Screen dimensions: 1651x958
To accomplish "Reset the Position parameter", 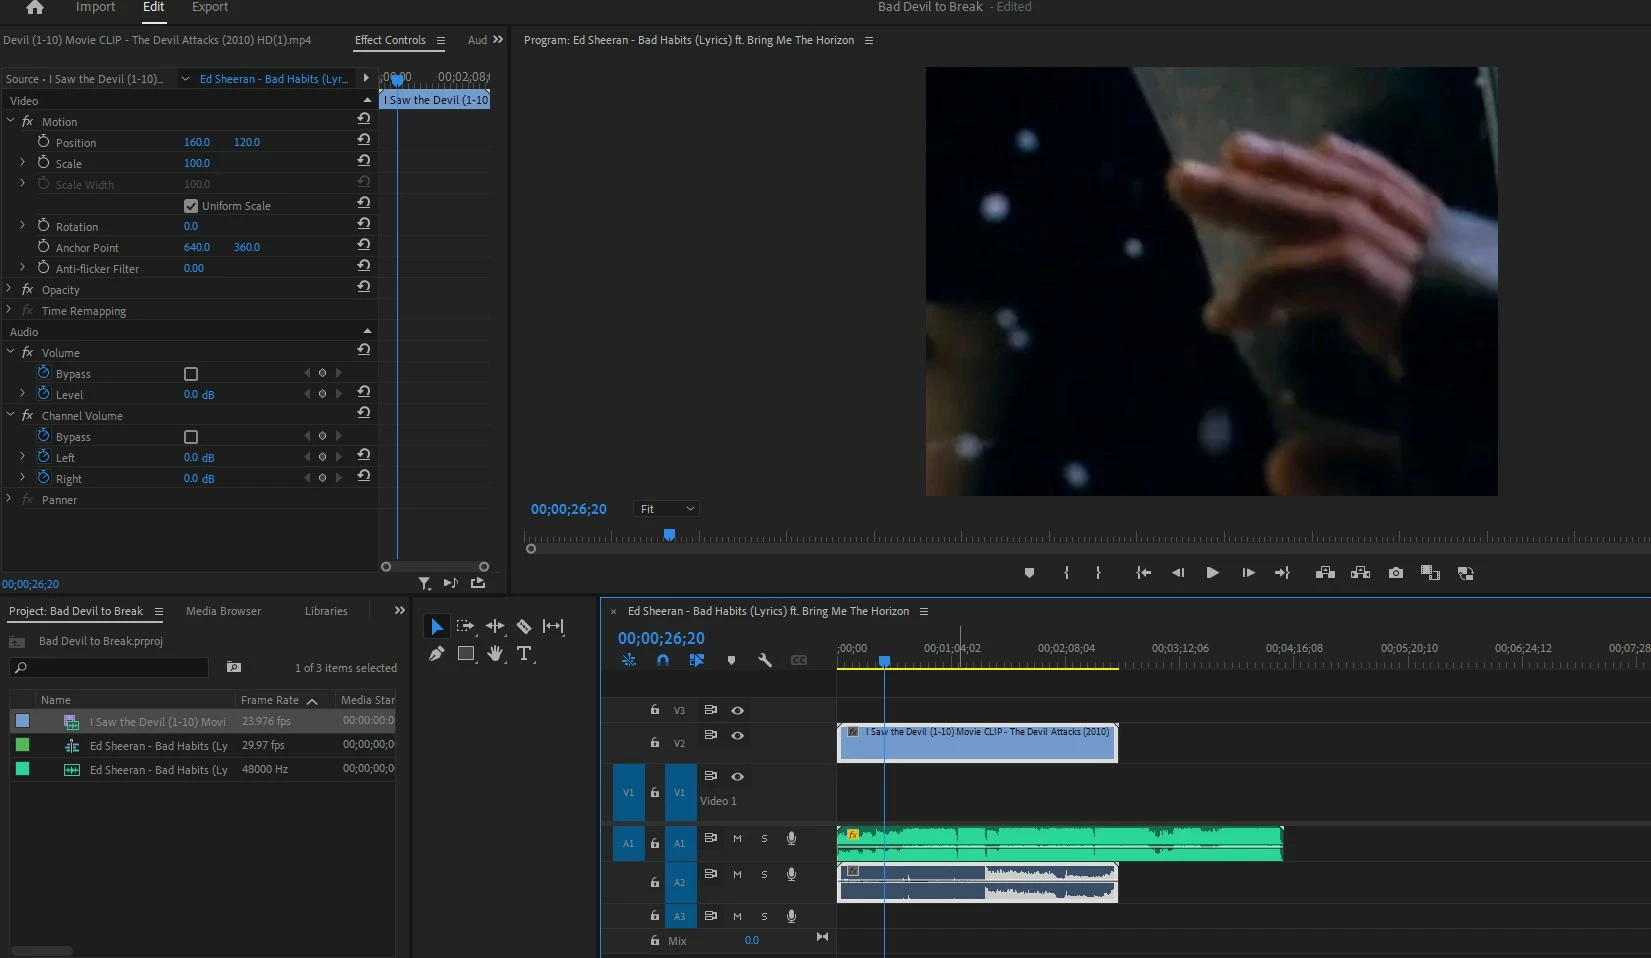I will pos(364,140).
